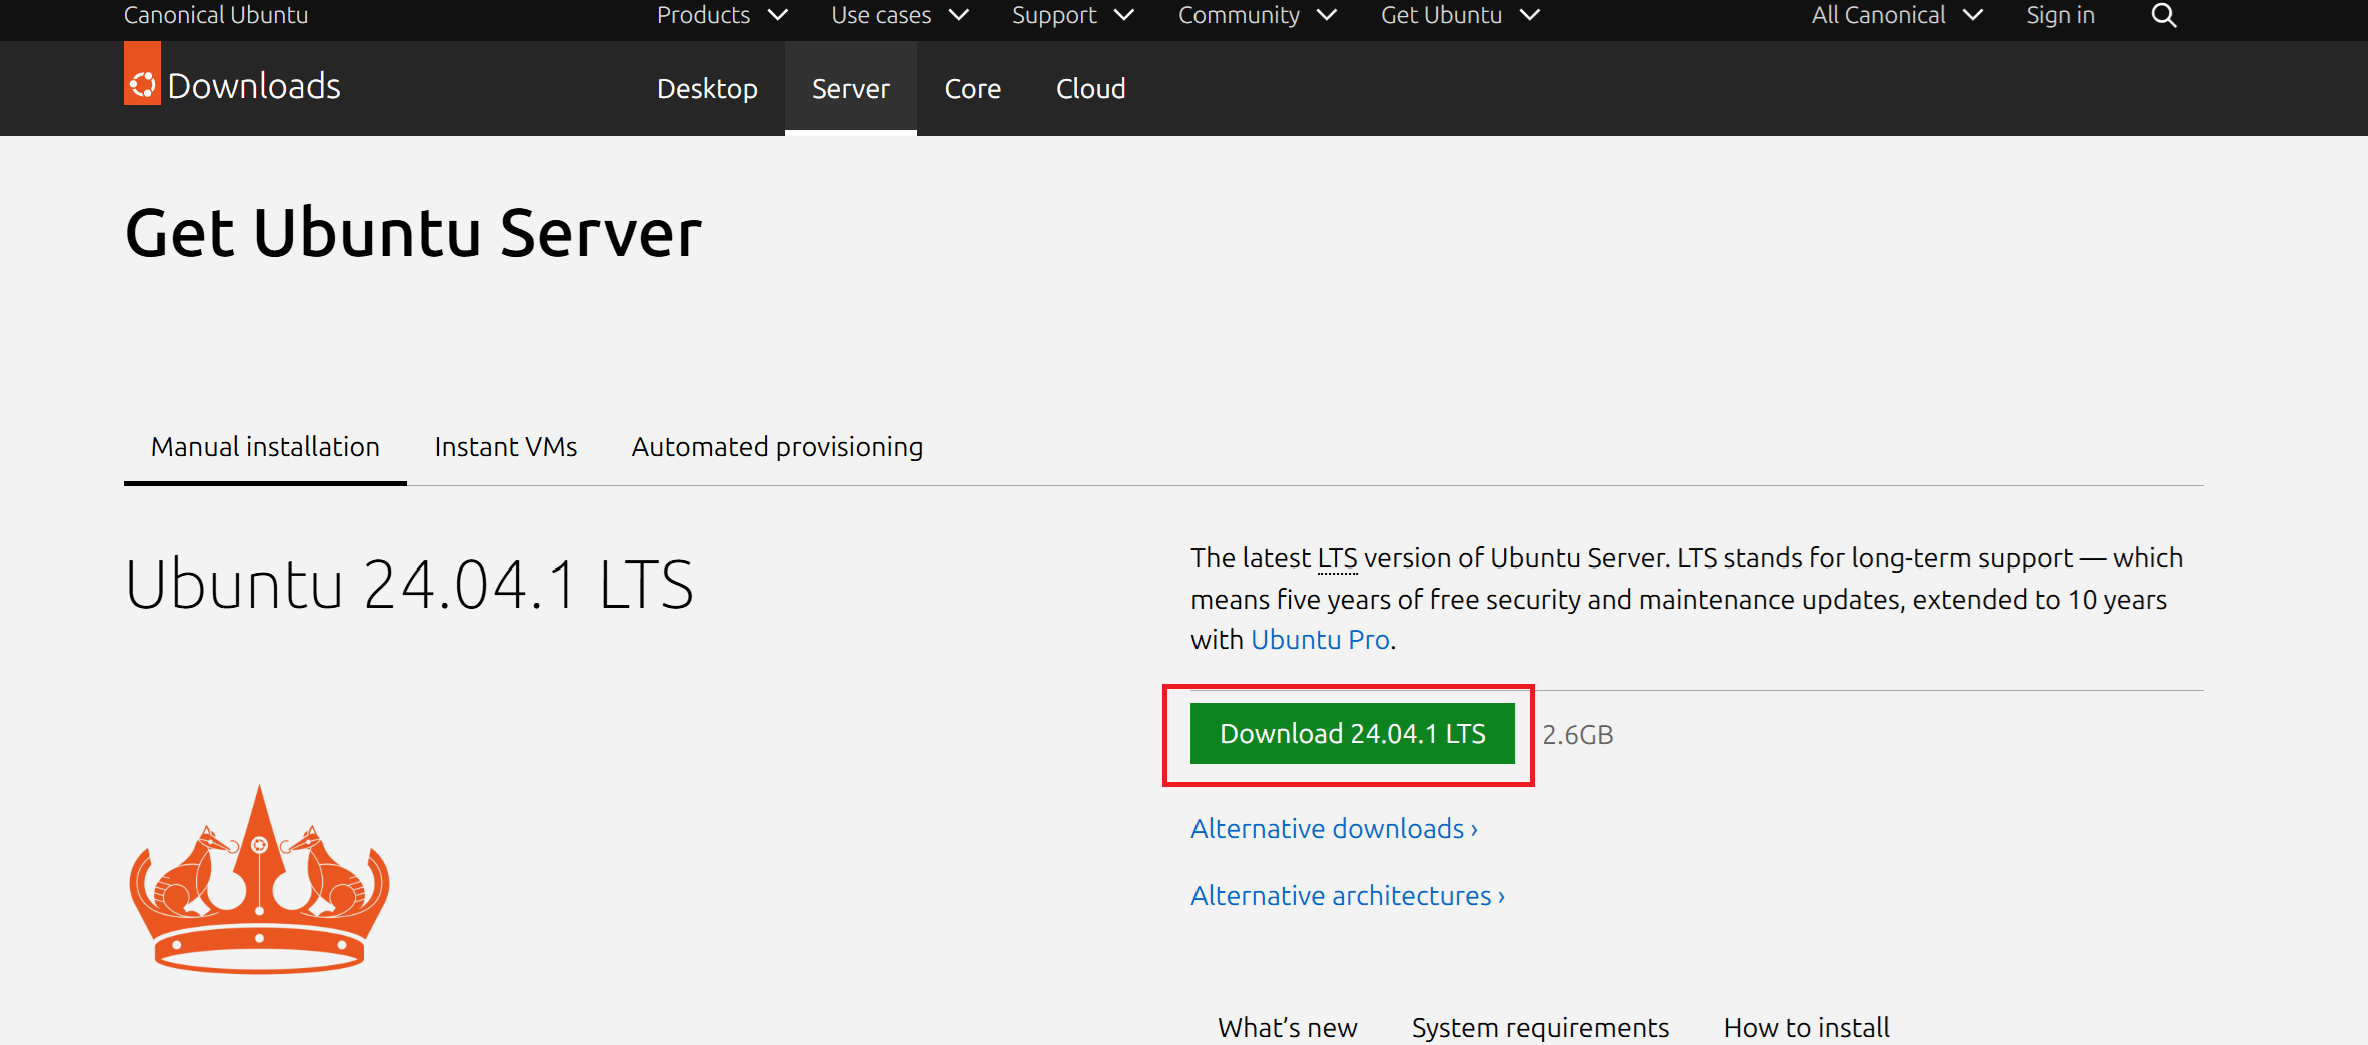Click the orange crown mascot illustration
This screenshot has width=2368, height=1045.
click(x=259, y=879)
